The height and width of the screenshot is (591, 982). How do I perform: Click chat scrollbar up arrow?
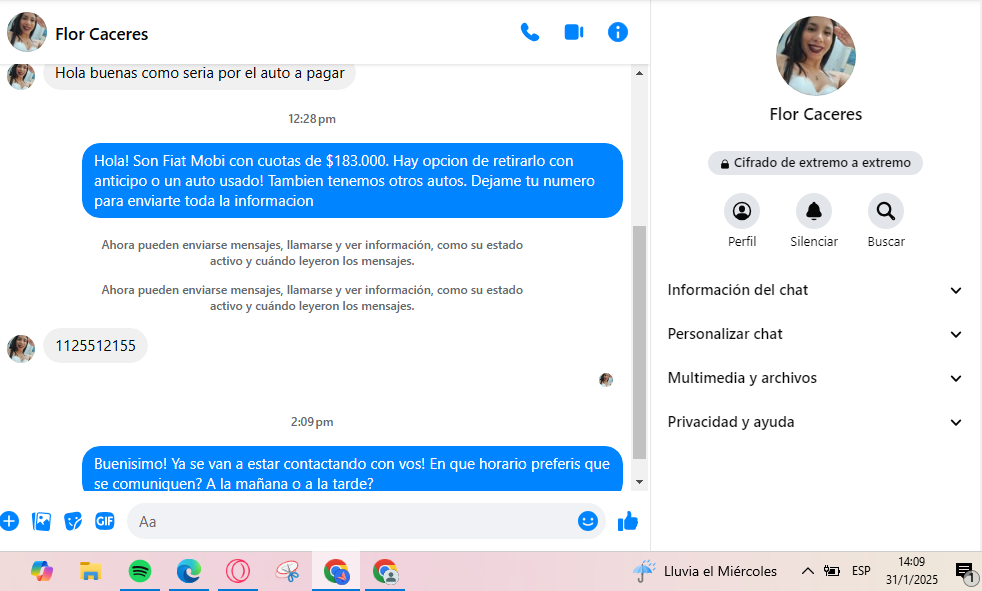coord(639,73)
